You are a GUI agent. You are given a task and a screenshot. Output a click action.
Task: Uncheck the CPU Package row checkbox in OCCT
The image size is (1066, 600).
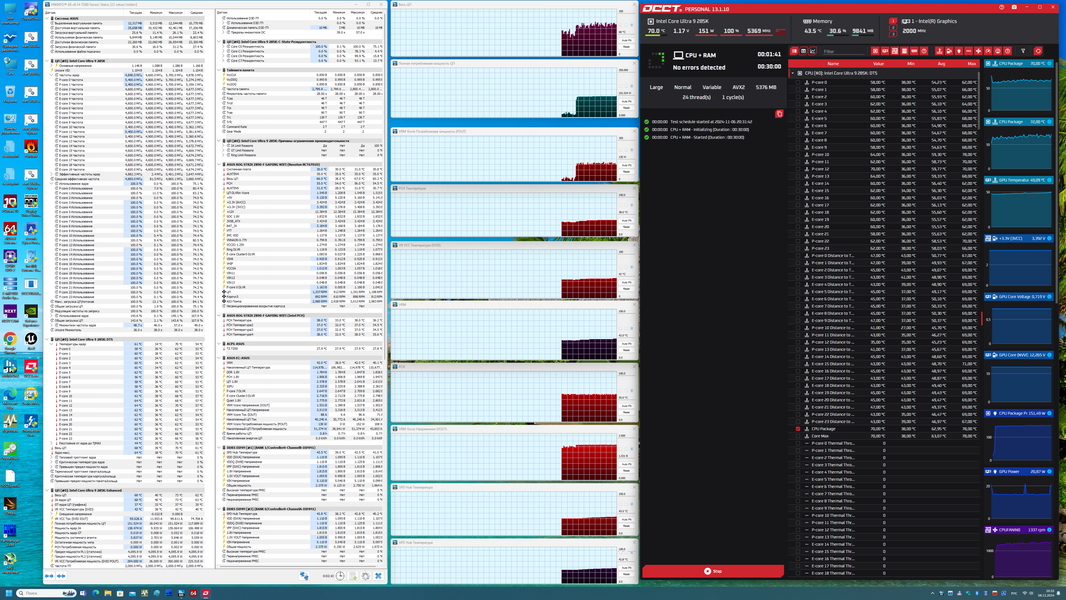(x=797, y=429)
